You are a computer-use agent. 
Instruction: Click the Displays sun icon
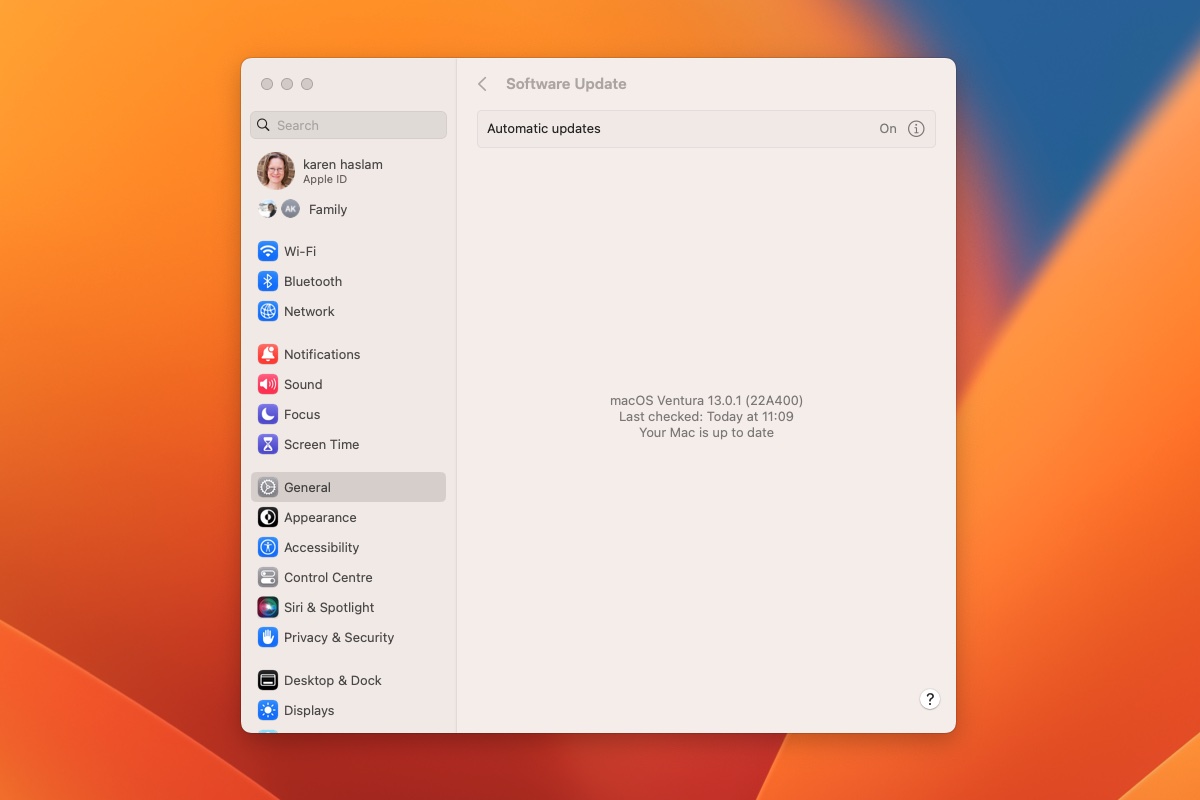point(267,710)
